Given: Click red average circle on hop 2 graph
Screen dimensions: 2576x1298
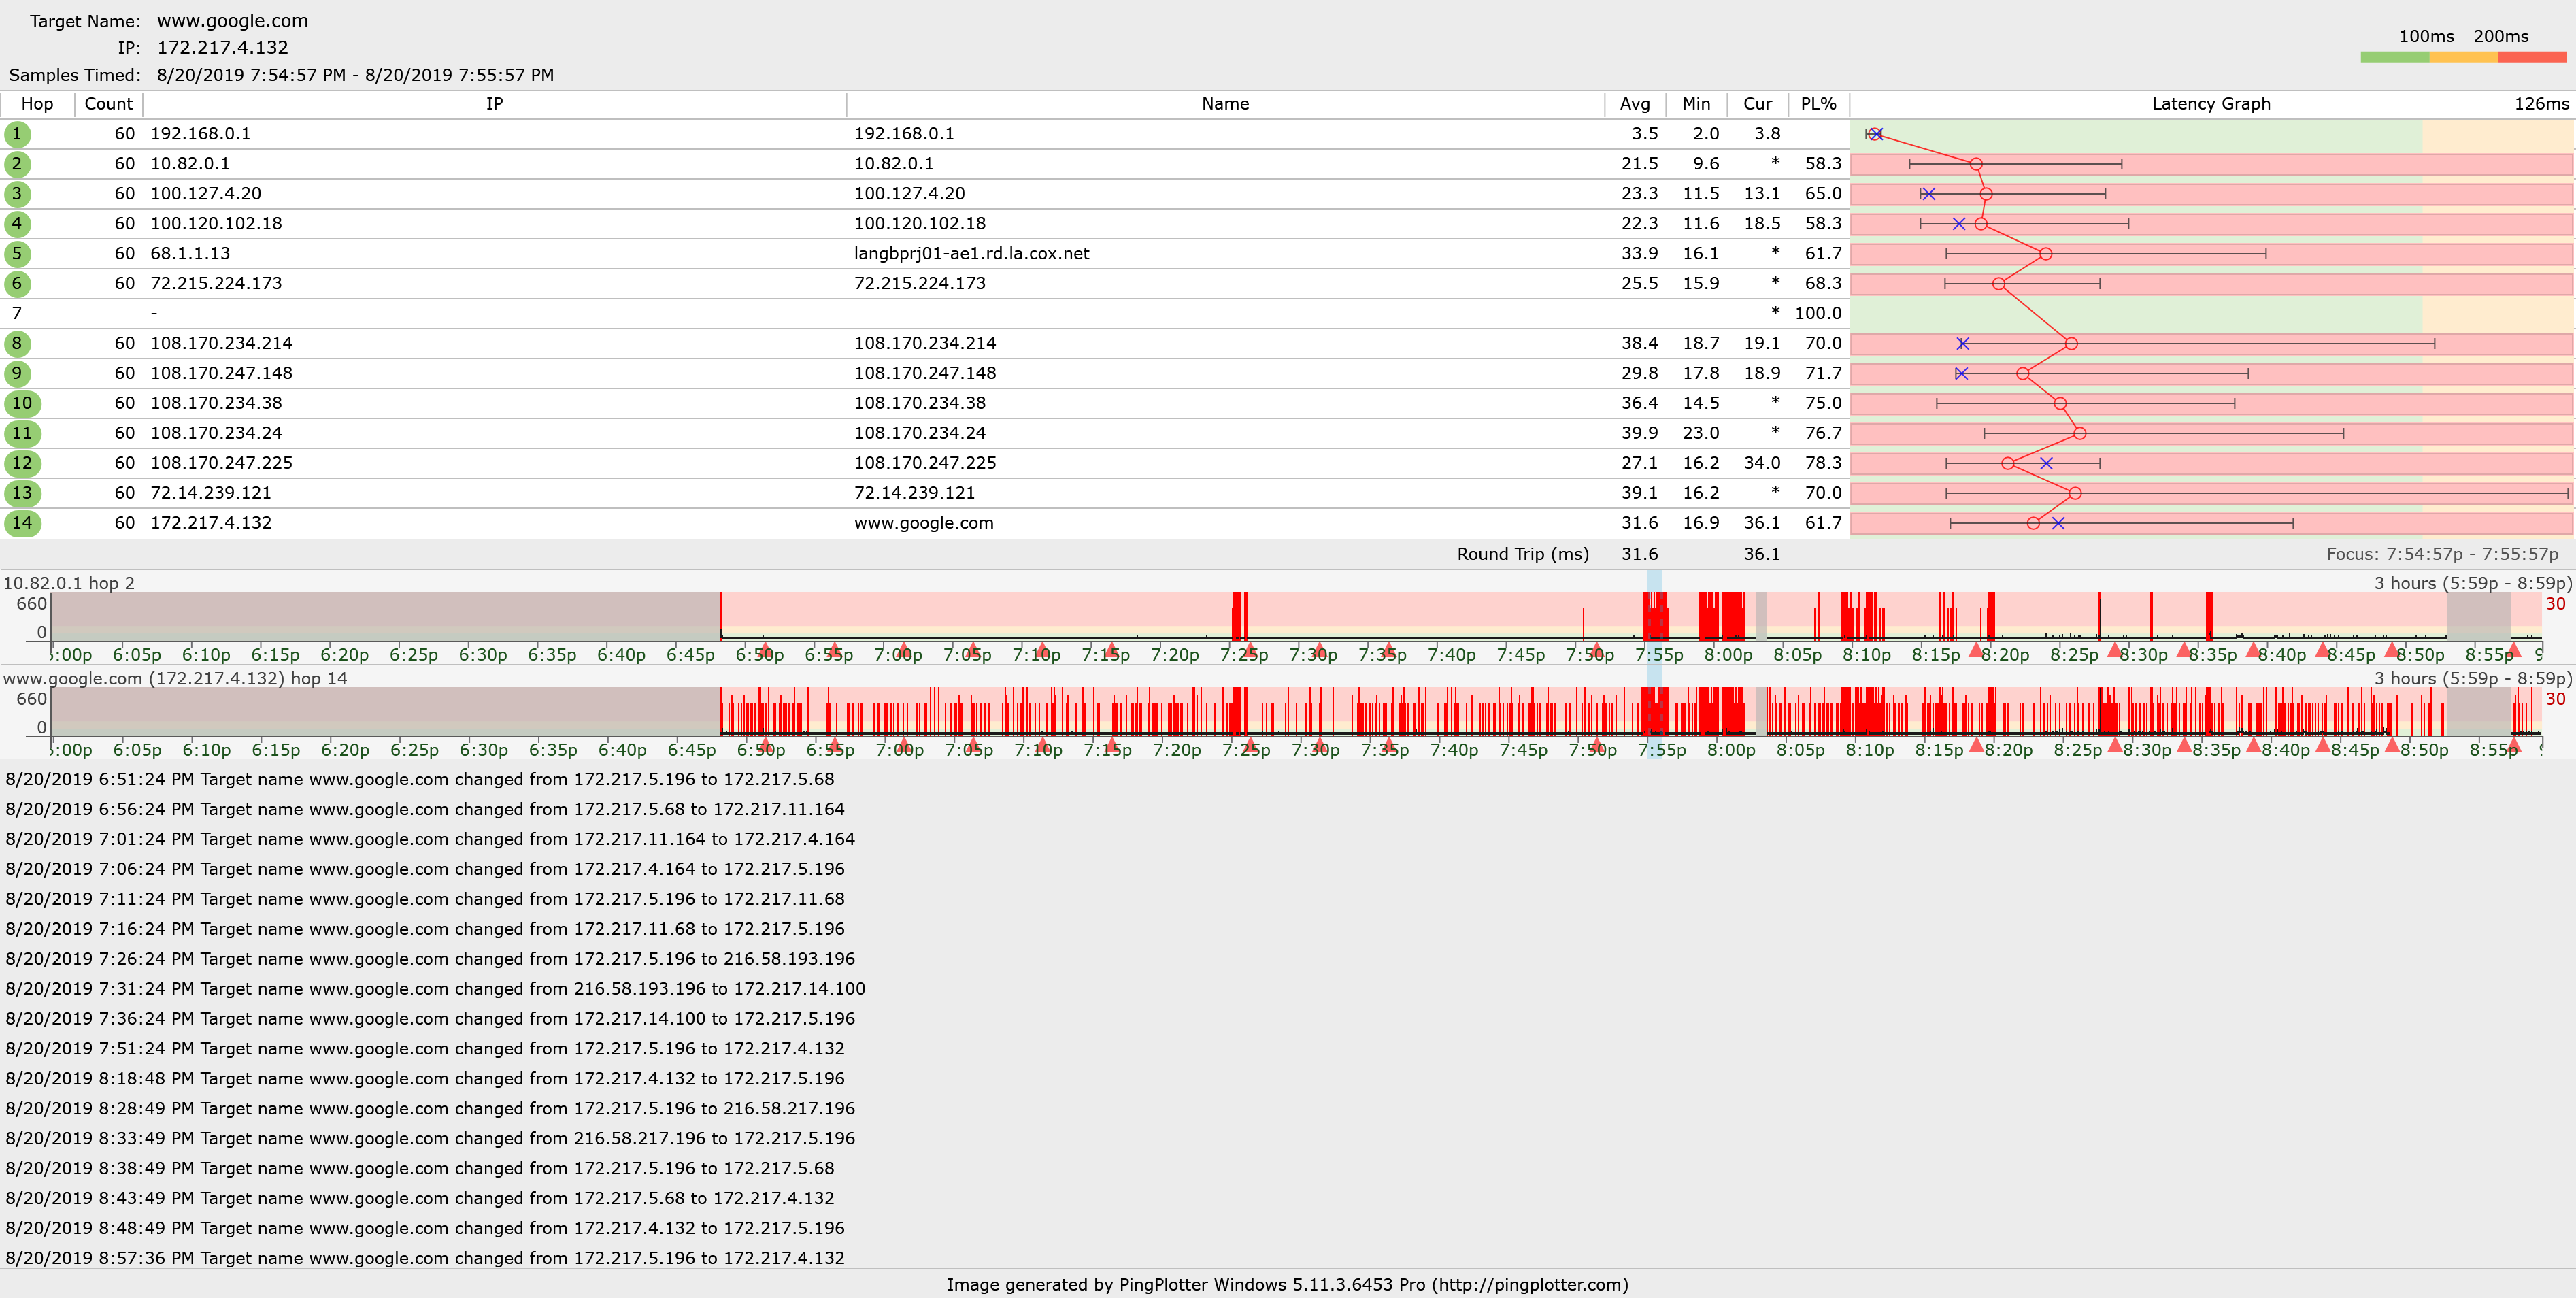Looking at the screenshot, I should (1976, 164).
